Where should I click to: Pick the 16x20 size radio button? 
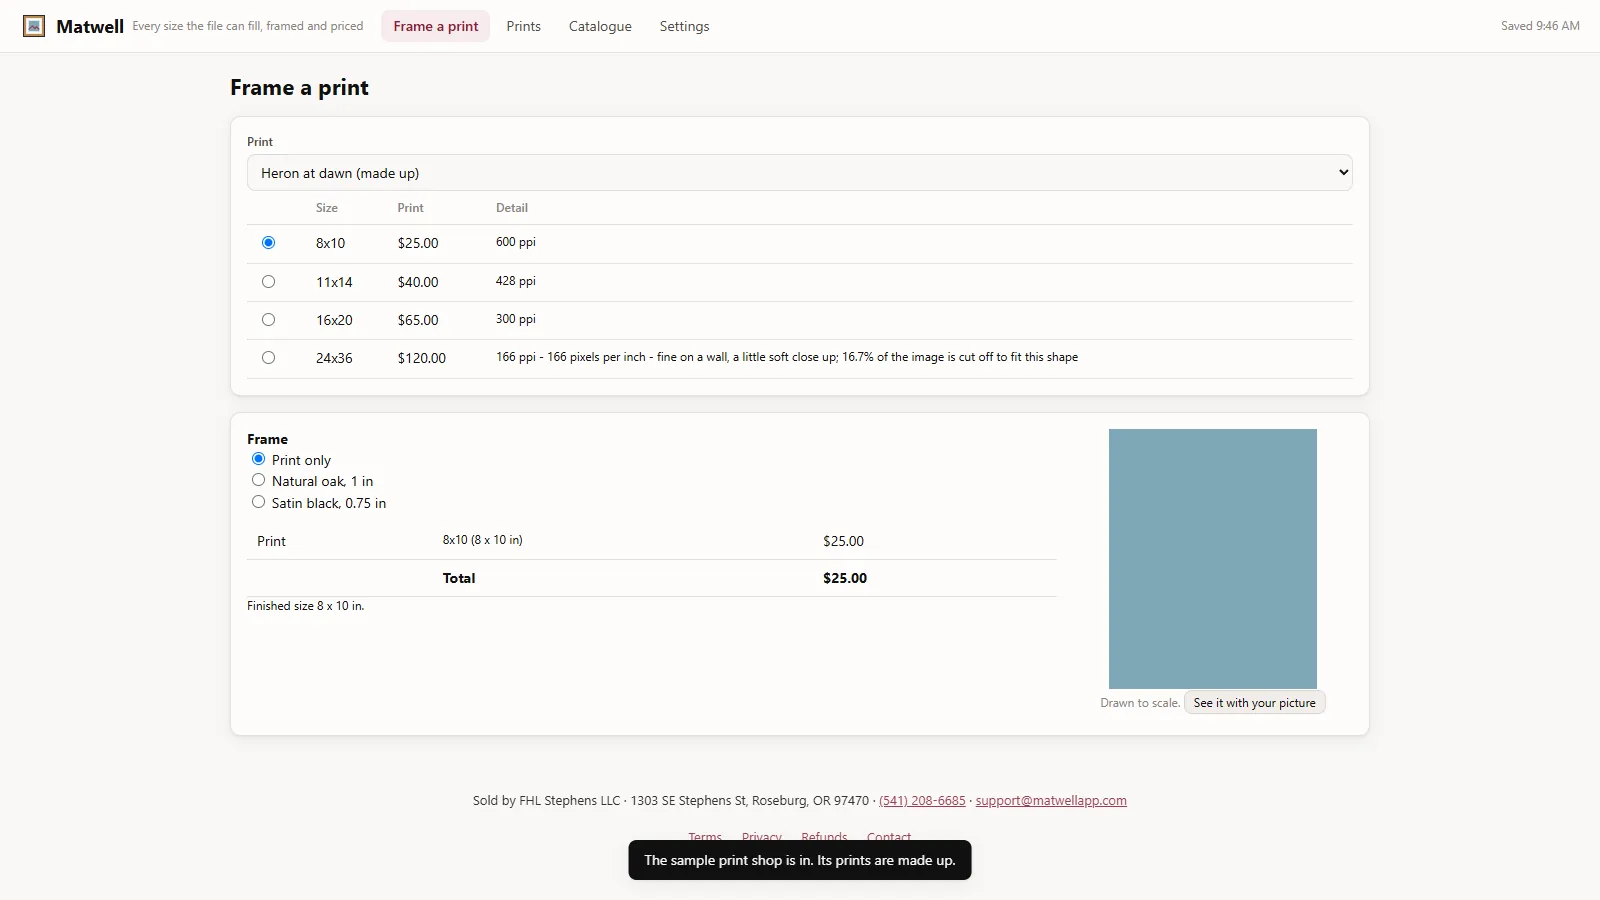pyautogui.click(x=268, y=319)
